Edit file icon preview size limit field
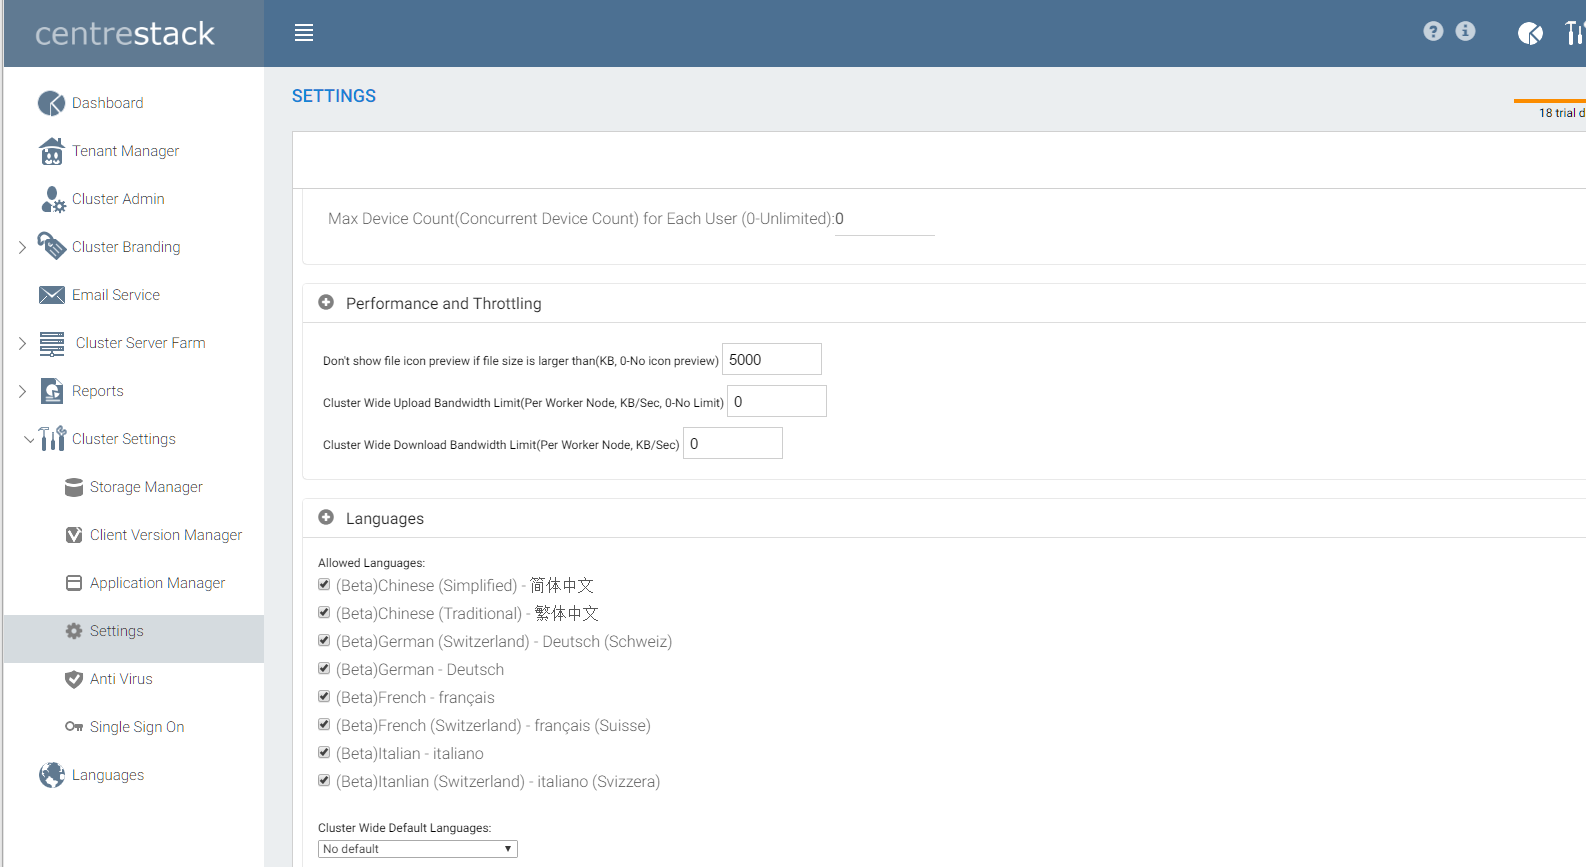The image size is (1586, 867). coord(772,359)
